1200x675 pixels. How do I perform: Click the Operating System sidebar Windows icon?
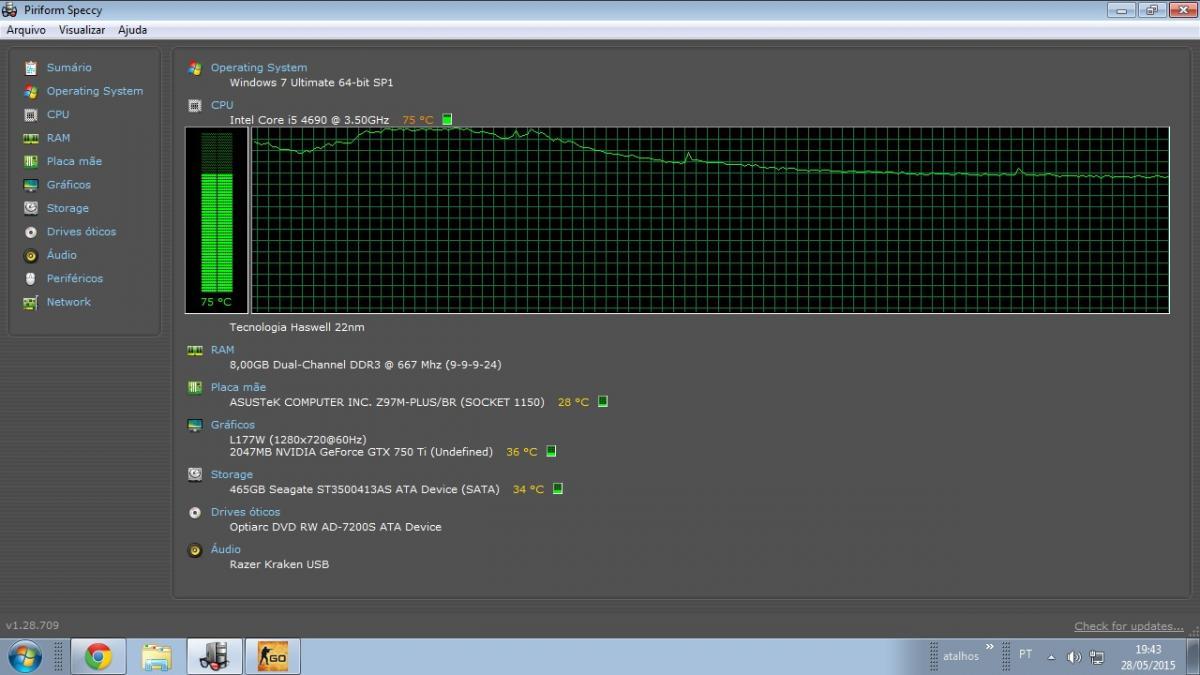tap(30, 91)
